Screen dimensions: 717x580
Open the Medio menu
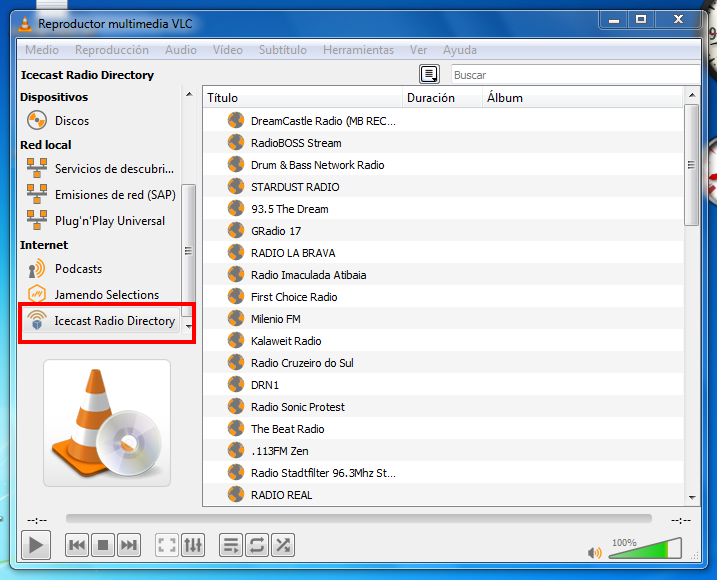[x=42, y=50]
